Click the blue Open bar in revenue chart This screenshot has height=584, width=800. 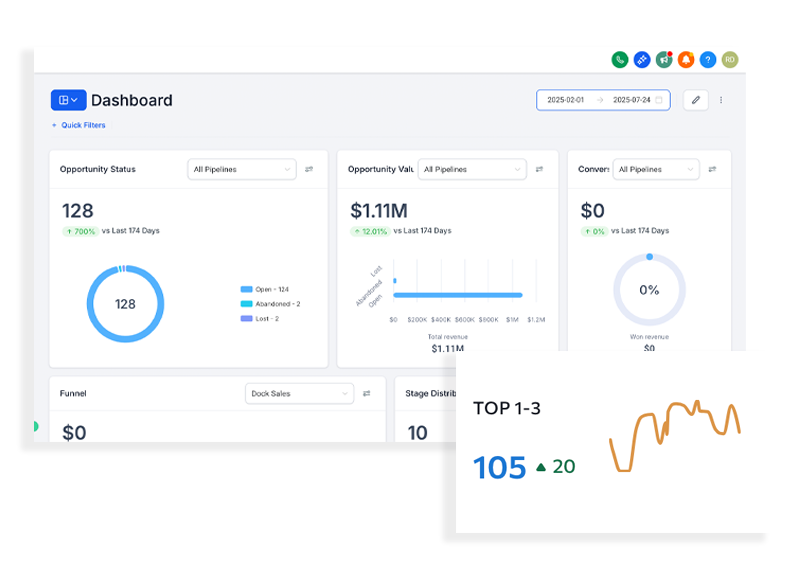point(460,295)
